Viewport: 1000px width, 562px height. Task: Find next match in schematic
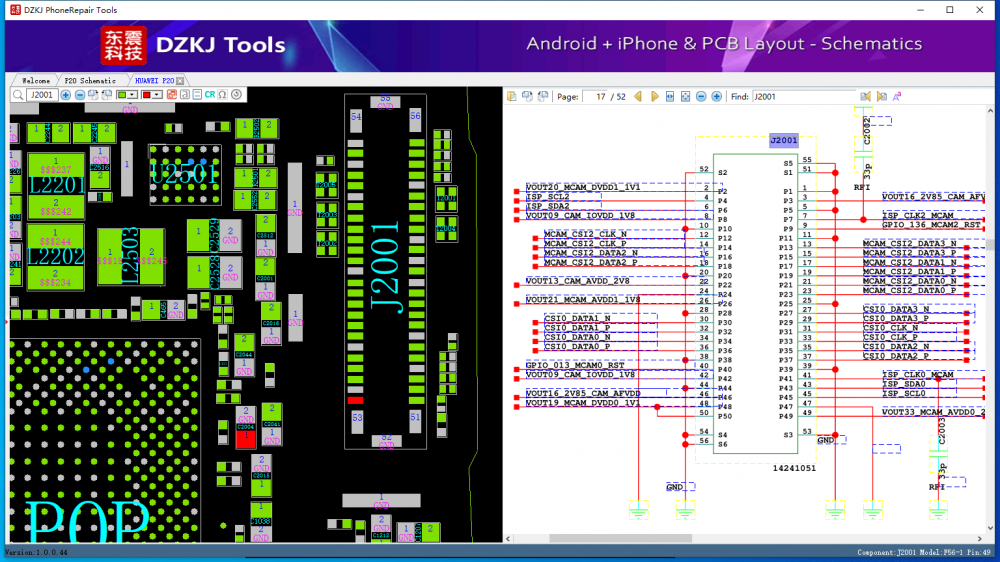pos(882,97)
